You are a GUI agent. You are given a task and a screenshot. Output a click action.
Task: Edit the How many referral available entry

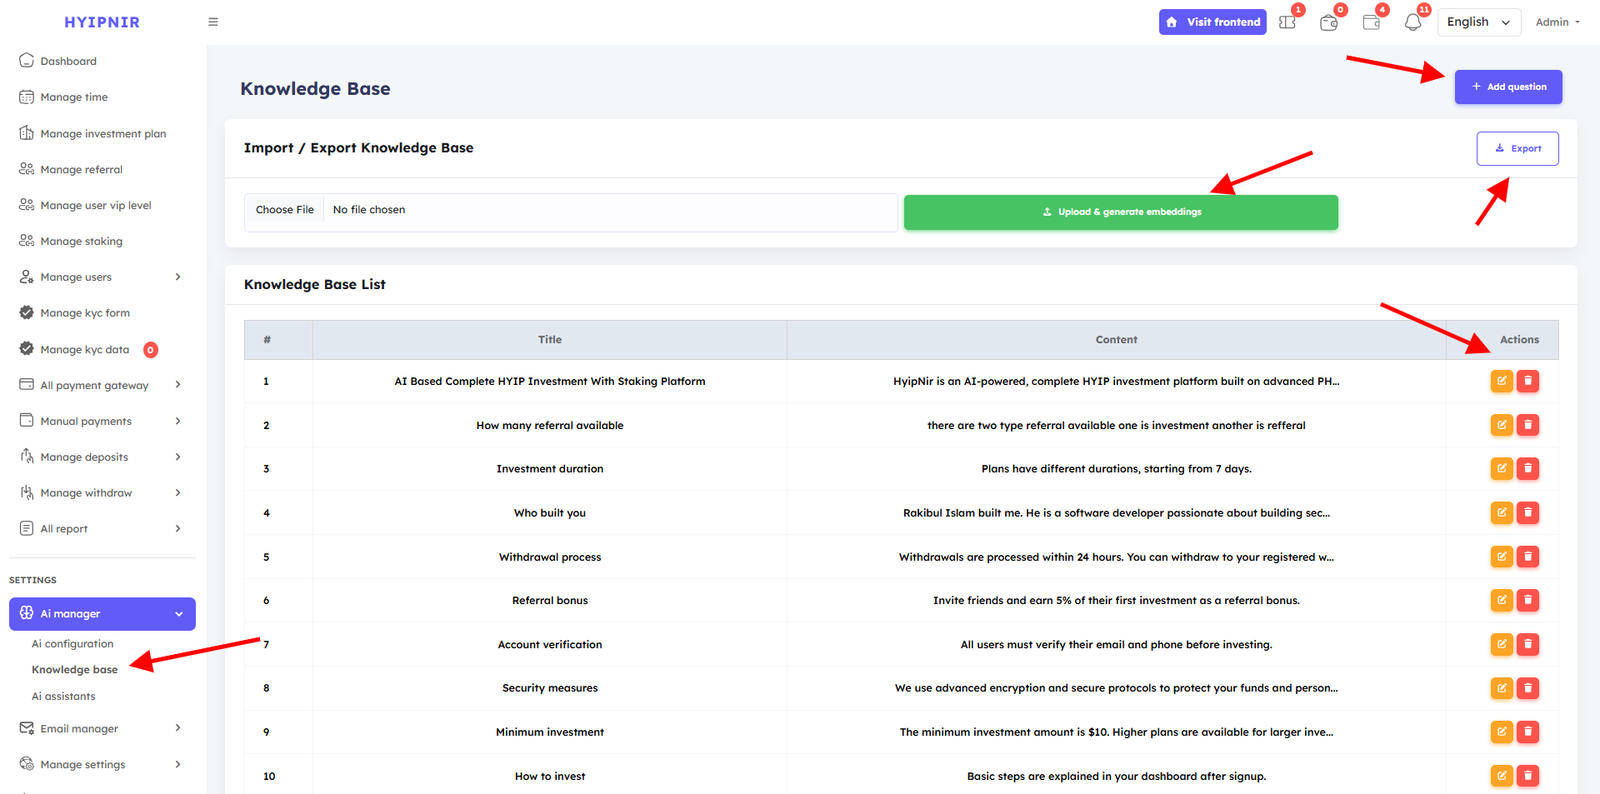(x=1502, y=425)
